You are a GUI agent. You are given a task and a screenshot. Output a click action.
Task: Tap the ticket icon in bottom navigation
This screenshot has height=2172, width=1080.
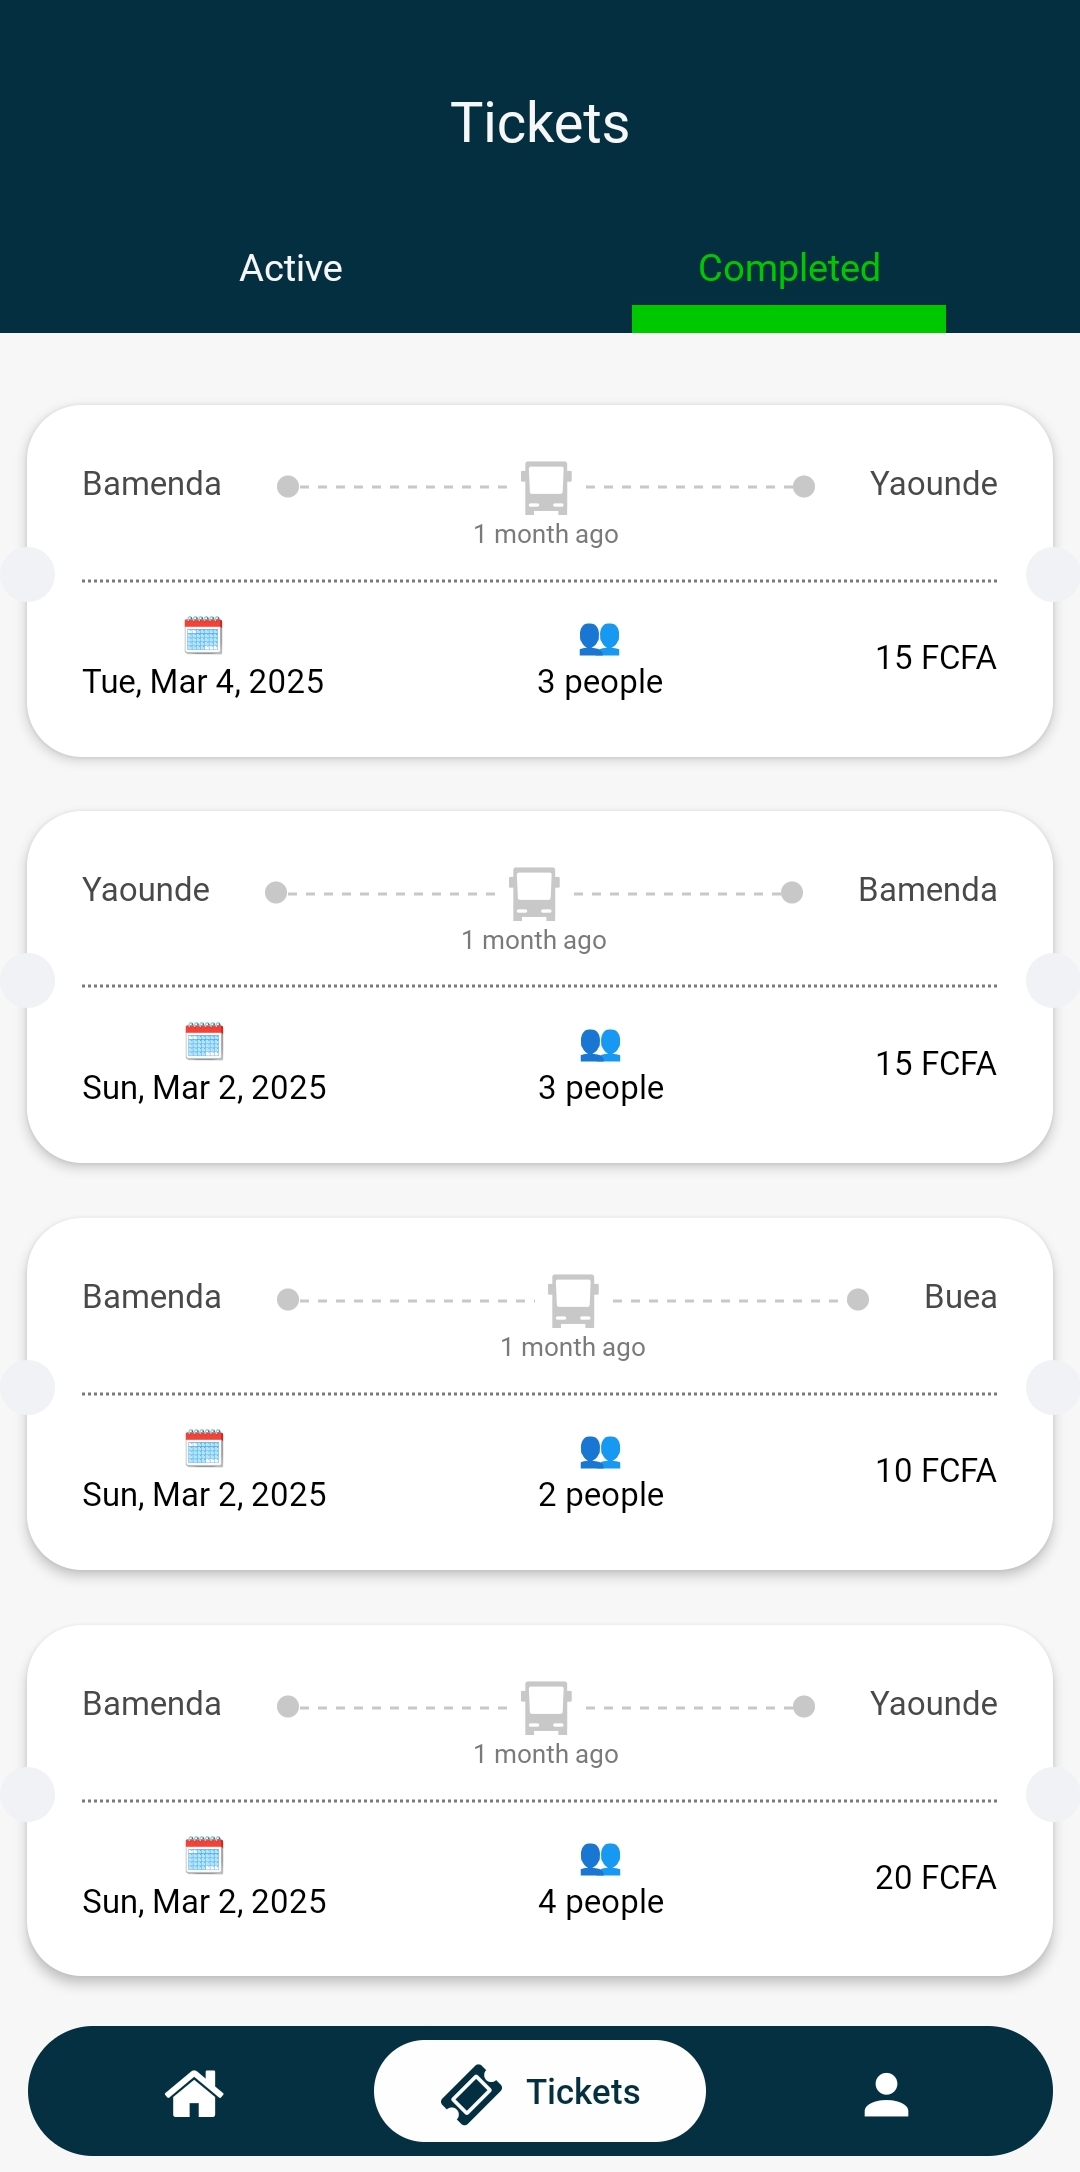tap(471, 2093)
